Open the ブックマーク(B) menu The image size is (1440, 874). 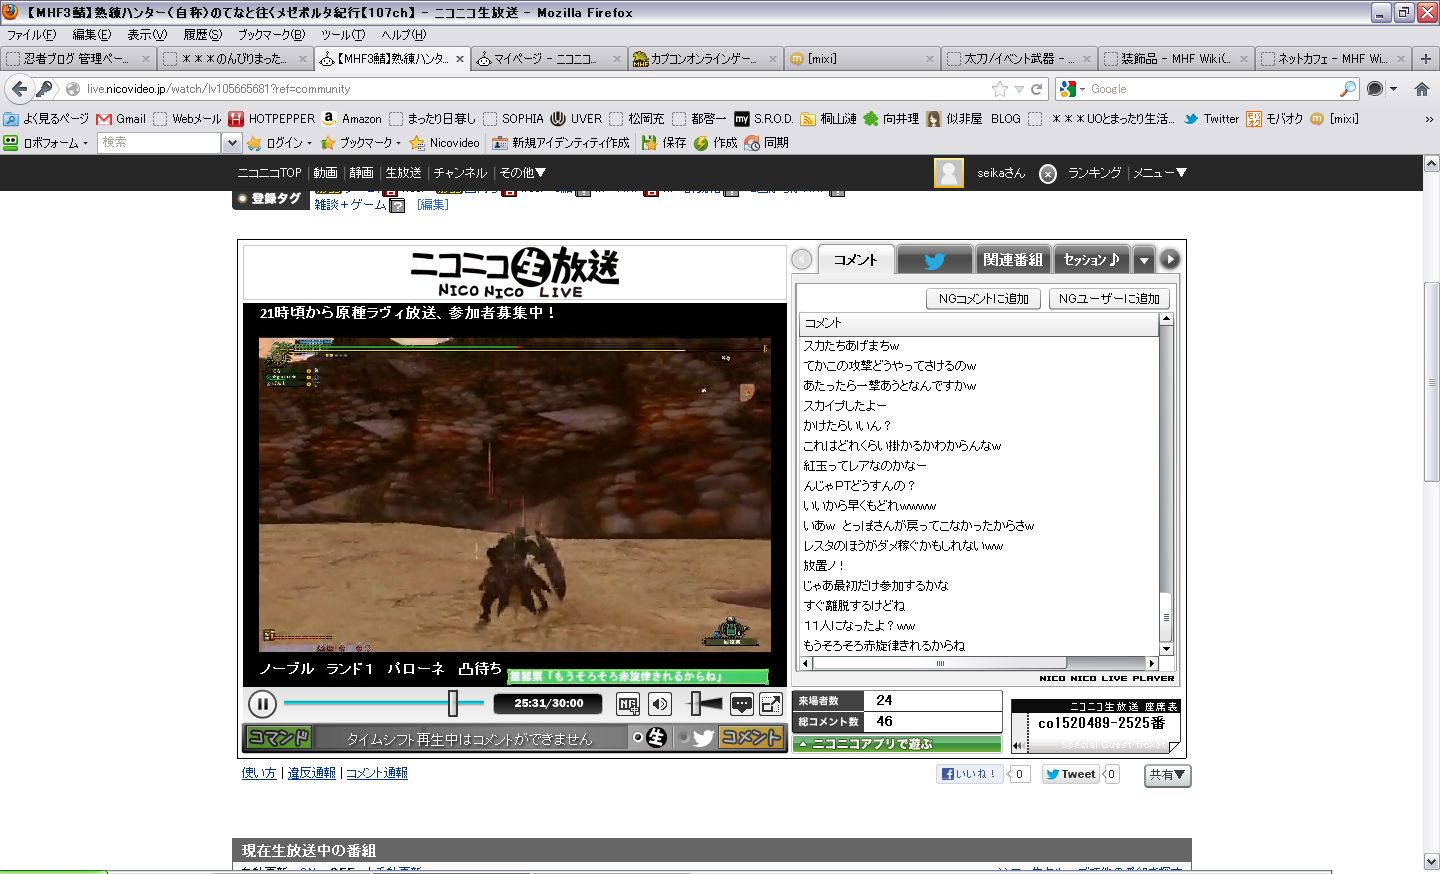[x=271, y=35]
